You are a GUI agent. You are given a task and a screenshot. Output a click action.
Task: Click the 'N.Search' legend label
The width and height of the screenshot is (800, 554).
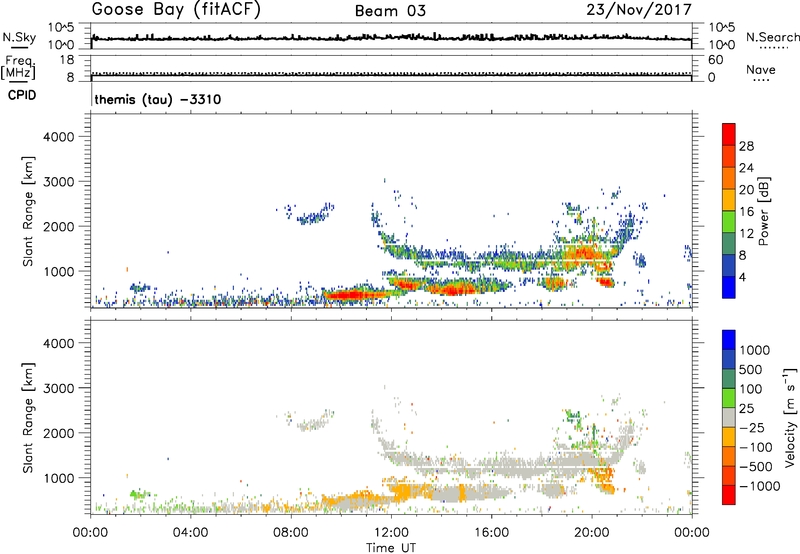(x=772, y=37)
